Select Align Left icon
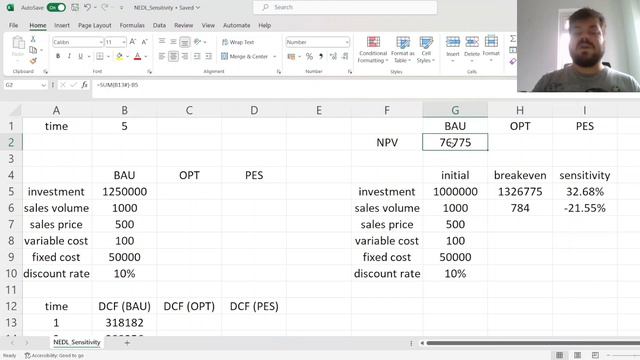This screenshot has height=360, width=640. point(162,56)
